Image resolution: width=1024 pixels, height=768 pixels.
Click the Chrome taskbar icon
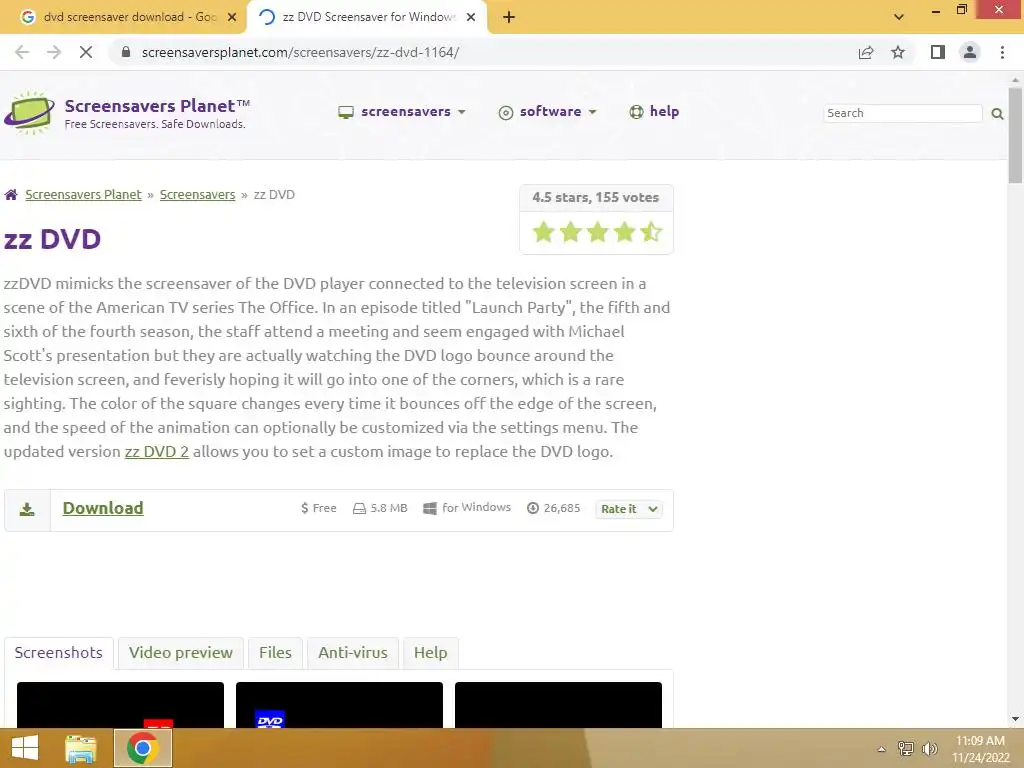point(143,748)
